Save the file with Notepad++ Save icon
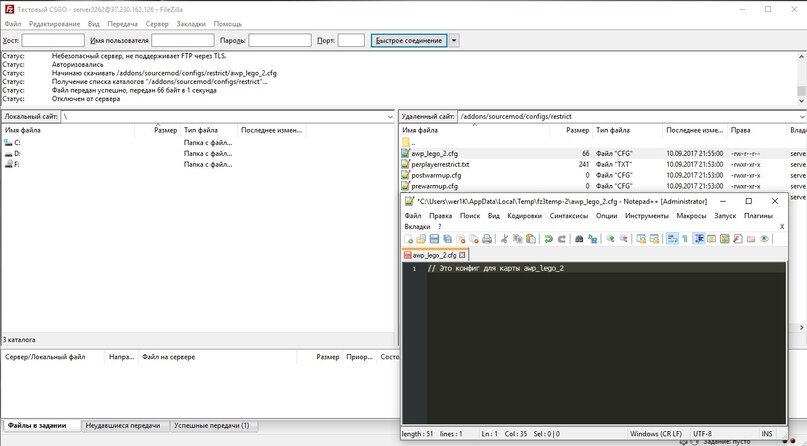Viewport: 807px width, 446px height. point(434,239)
